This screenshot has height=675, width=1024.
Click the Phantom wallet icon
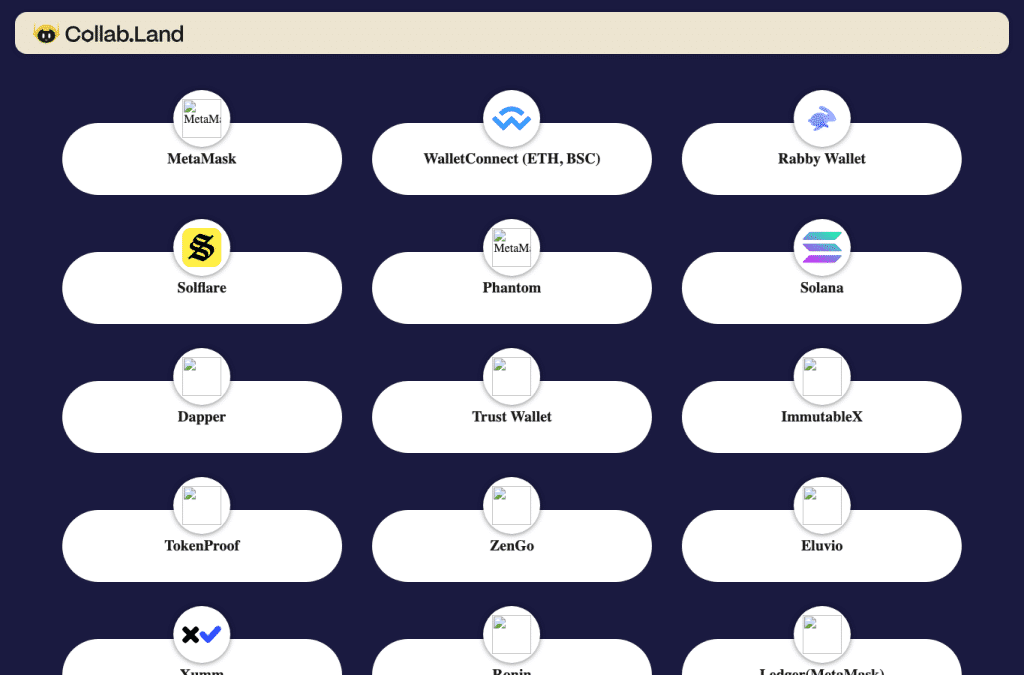point(511,247)
